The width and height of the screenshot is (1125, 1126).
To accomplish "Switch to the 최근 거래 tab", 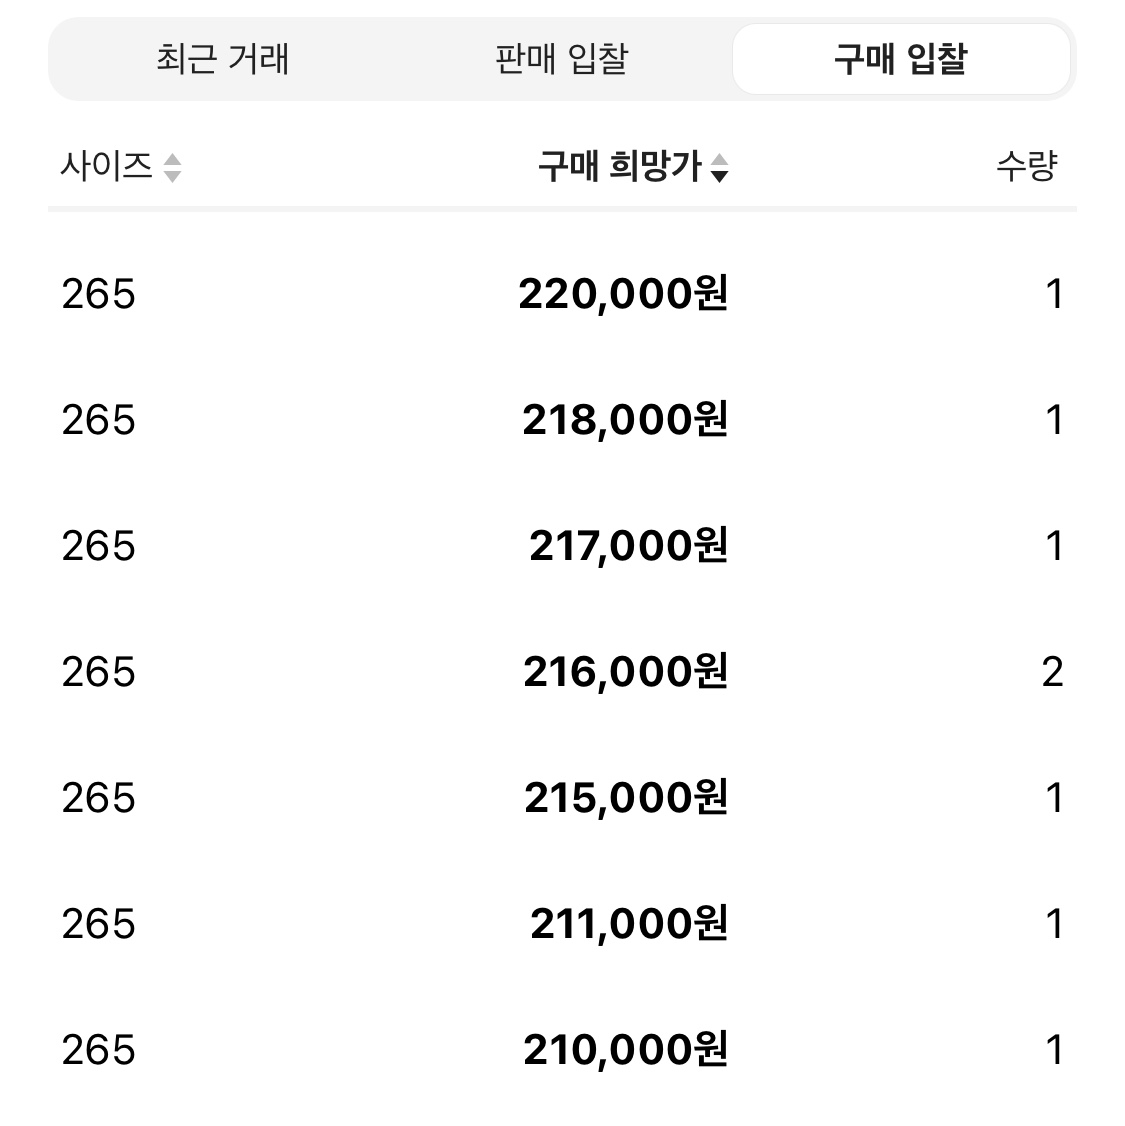I will tap(223, 59).
